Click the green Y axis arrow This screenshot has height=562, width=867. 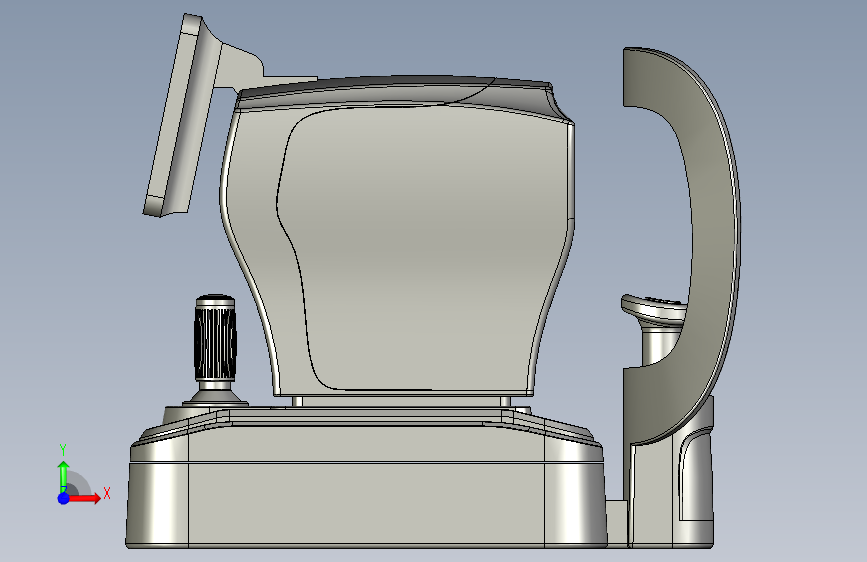coord(64,476)
